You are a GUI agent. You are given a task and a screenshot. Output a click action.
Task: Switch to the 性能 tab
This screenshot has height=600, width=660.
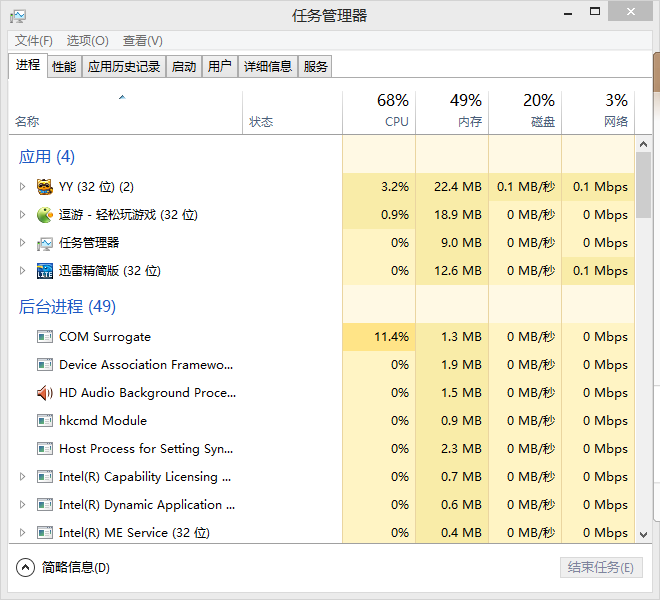[64, 67]
